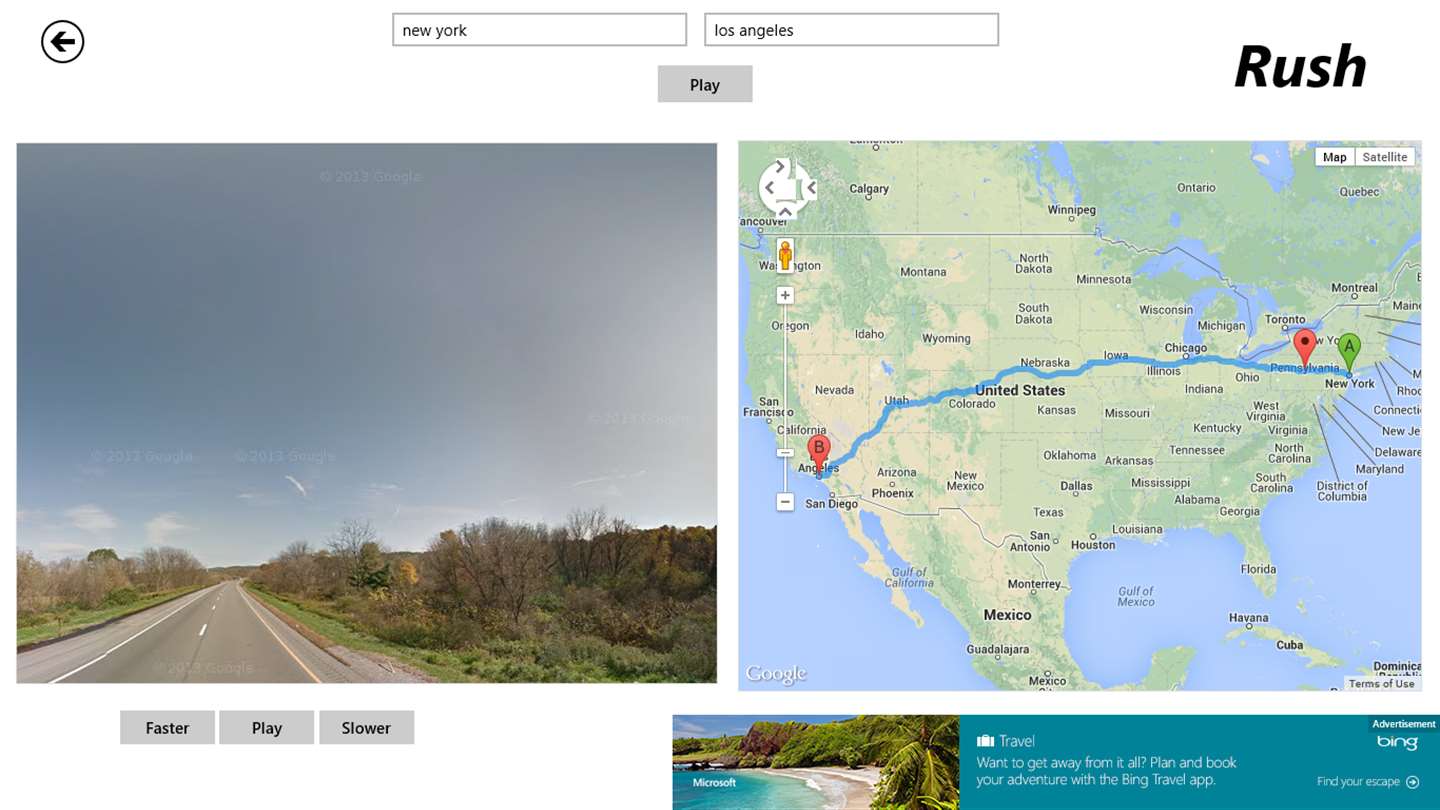Pan the map left with the arrow
The height and width of the screenshot is (810, 1440).
(769, 187)
